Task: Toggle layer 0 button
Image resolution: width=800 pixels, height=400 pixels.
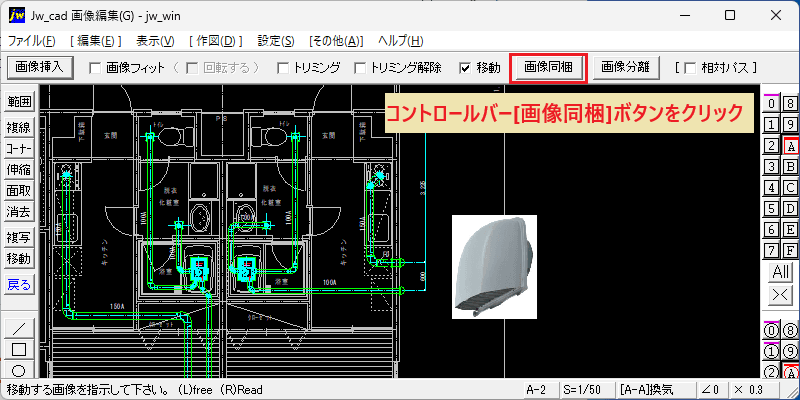Action: point(772,104)
